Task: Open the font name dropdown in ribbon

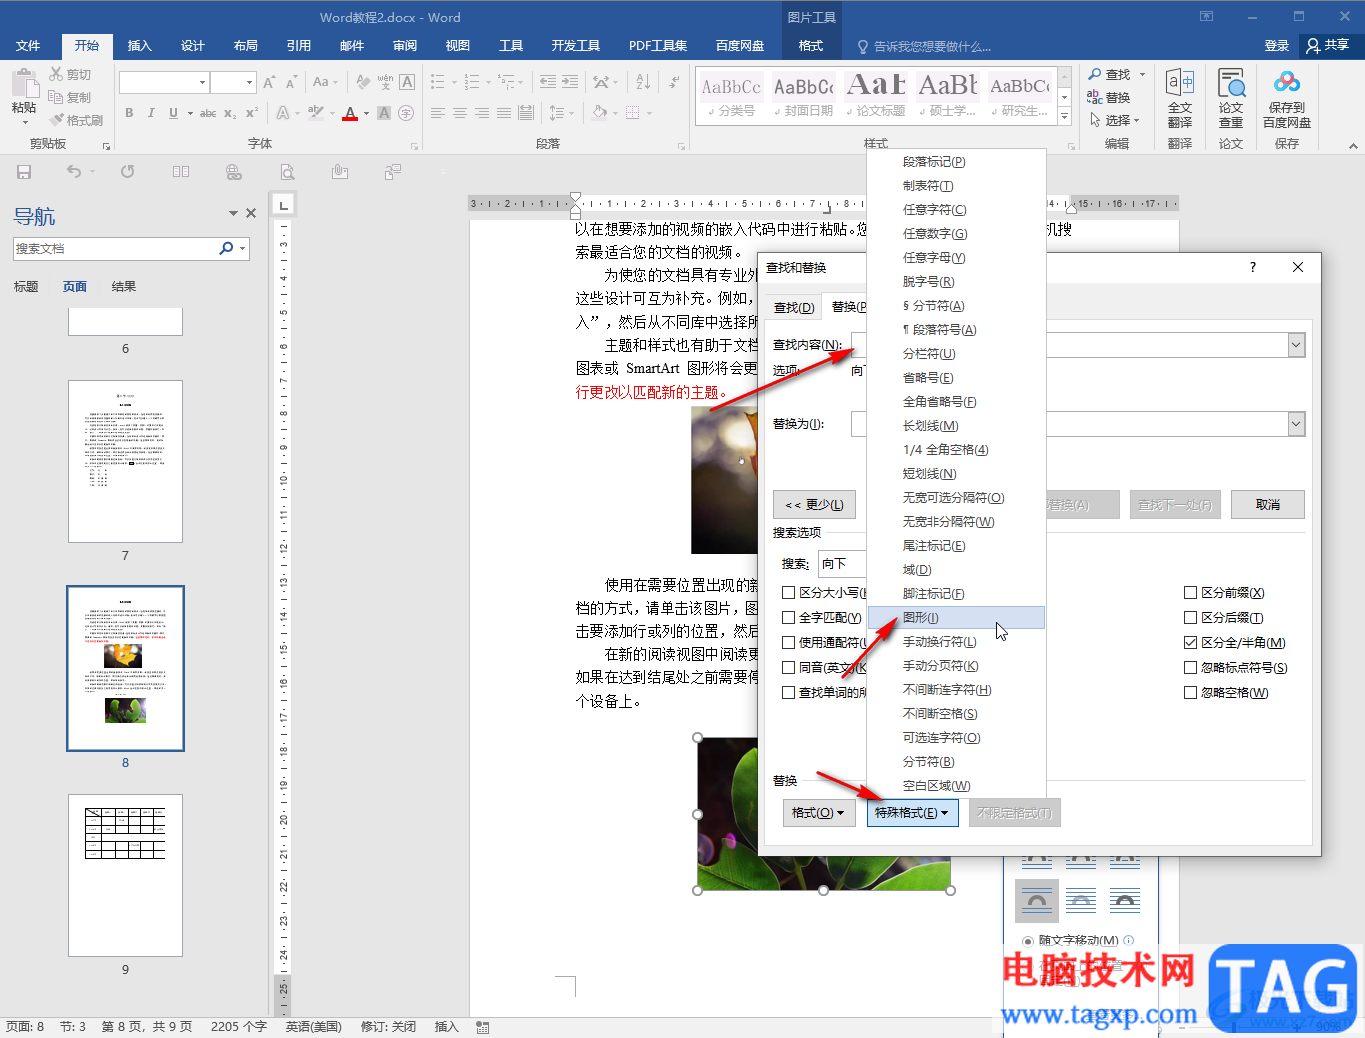Action: click(x=203, y=82)
